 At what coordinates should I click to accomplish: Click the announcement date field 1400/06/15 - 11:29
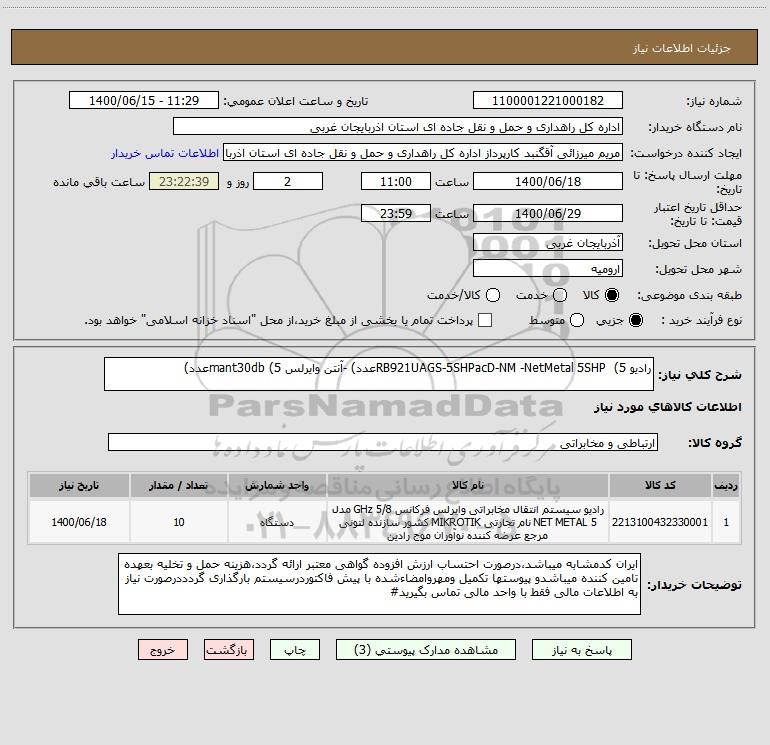[x=144, y=100]
